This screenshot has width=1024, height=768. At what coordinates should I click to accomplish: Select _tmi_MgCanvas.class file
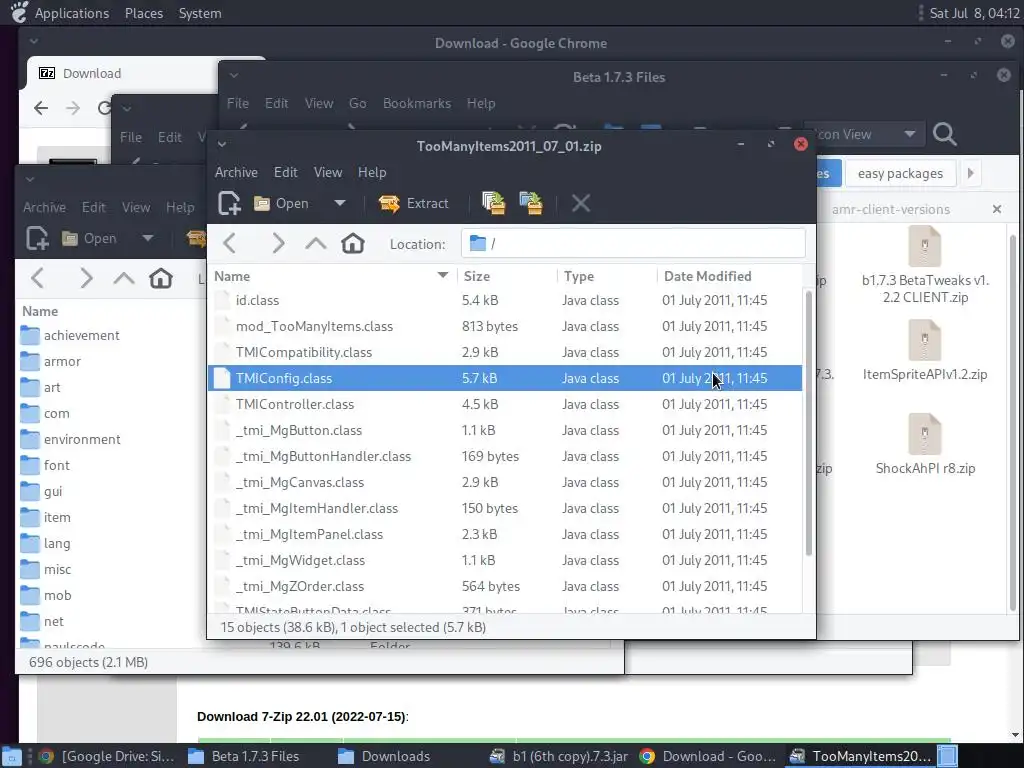[505, 483]
